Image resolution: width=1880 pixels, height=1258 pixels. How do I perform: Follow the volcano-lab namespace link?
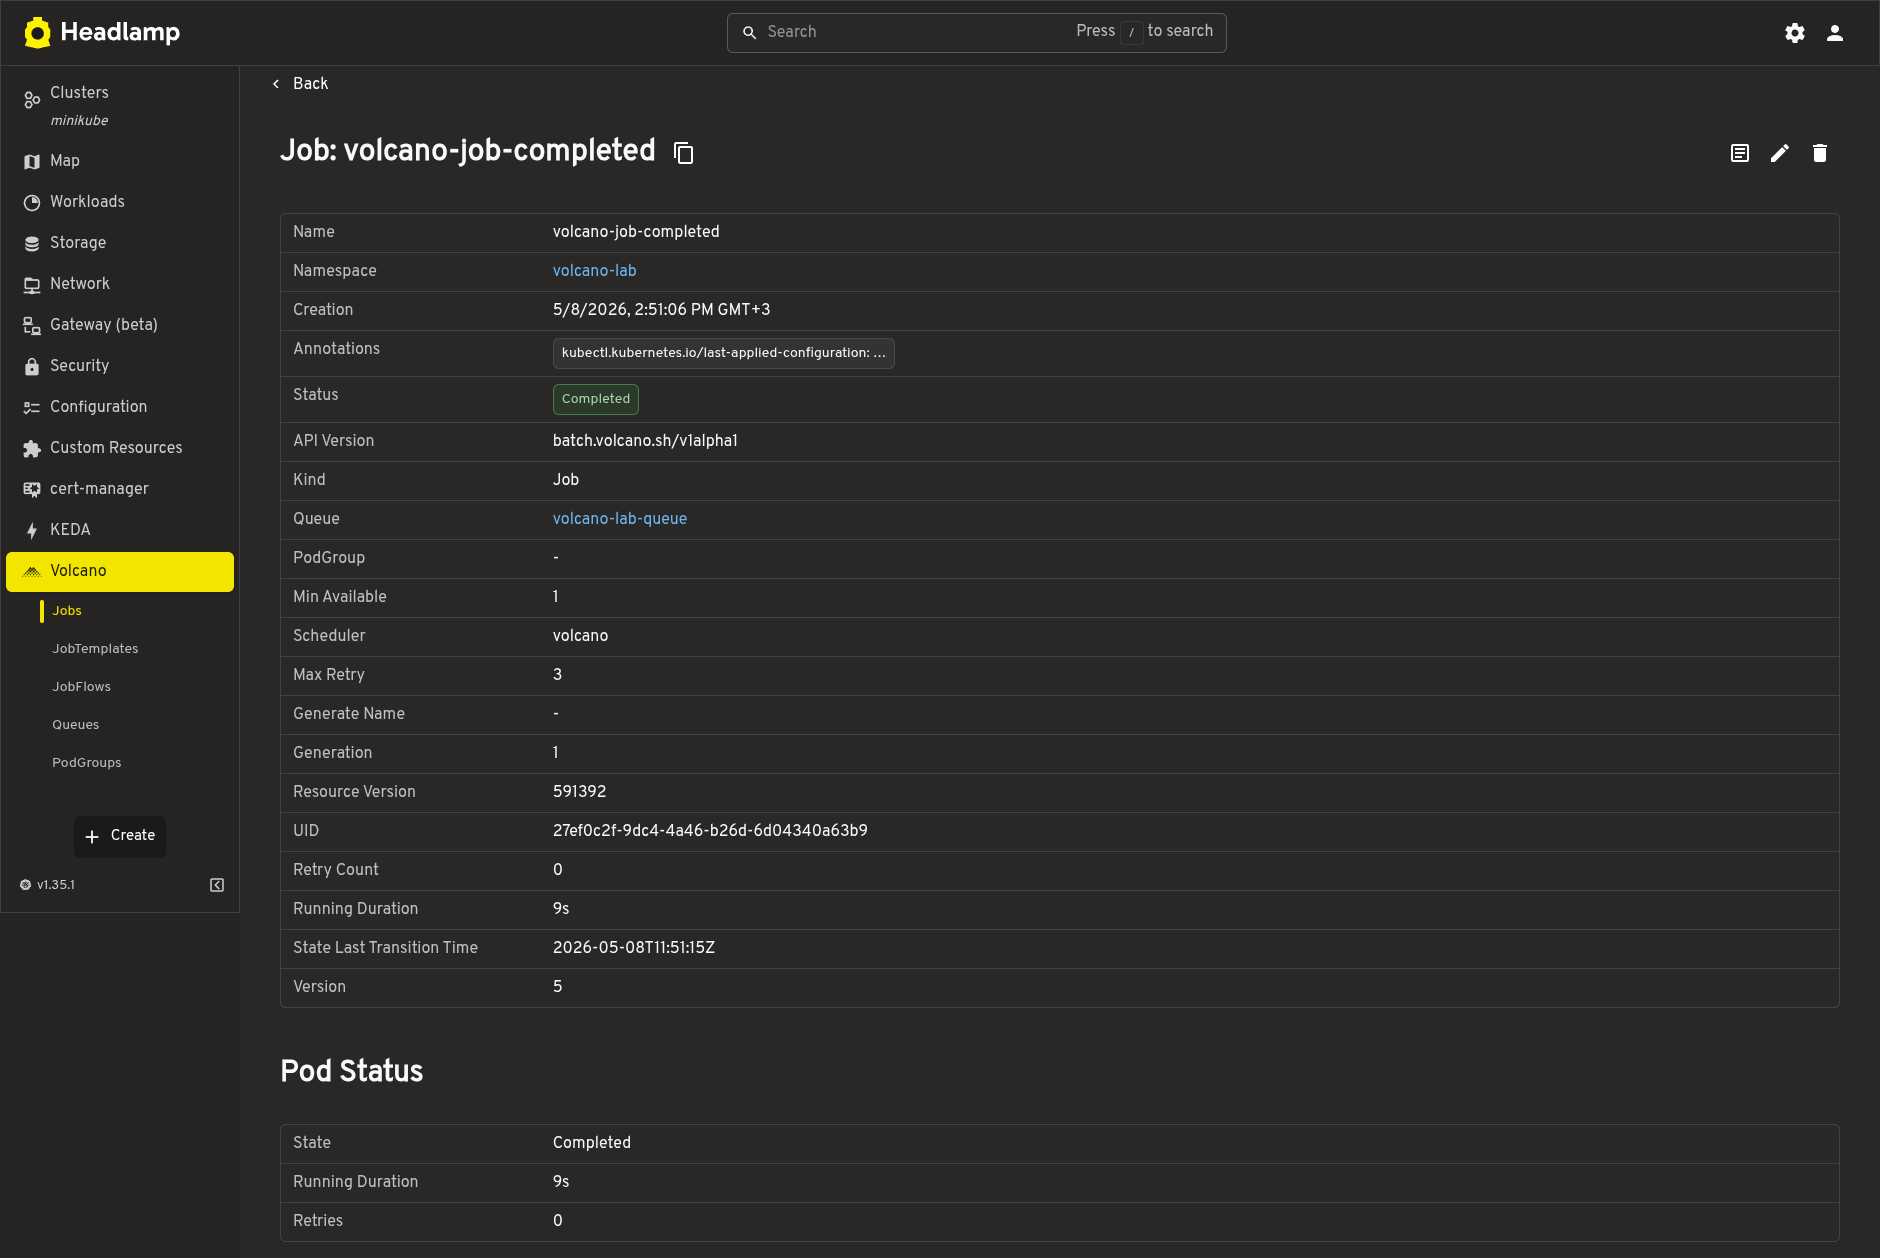(x=594, y=271)
